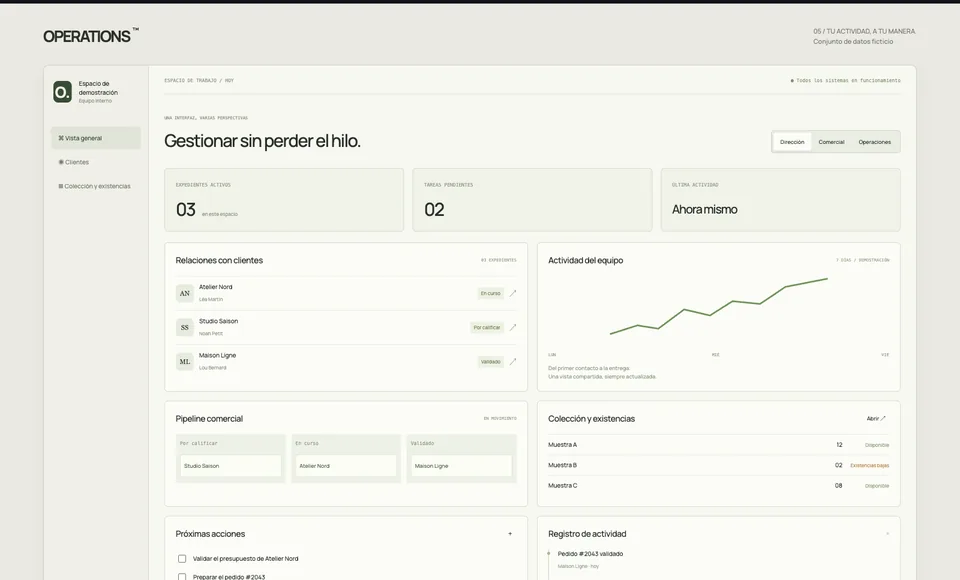
Task: Click the AN avatar badge
Action: click(184, 293)
